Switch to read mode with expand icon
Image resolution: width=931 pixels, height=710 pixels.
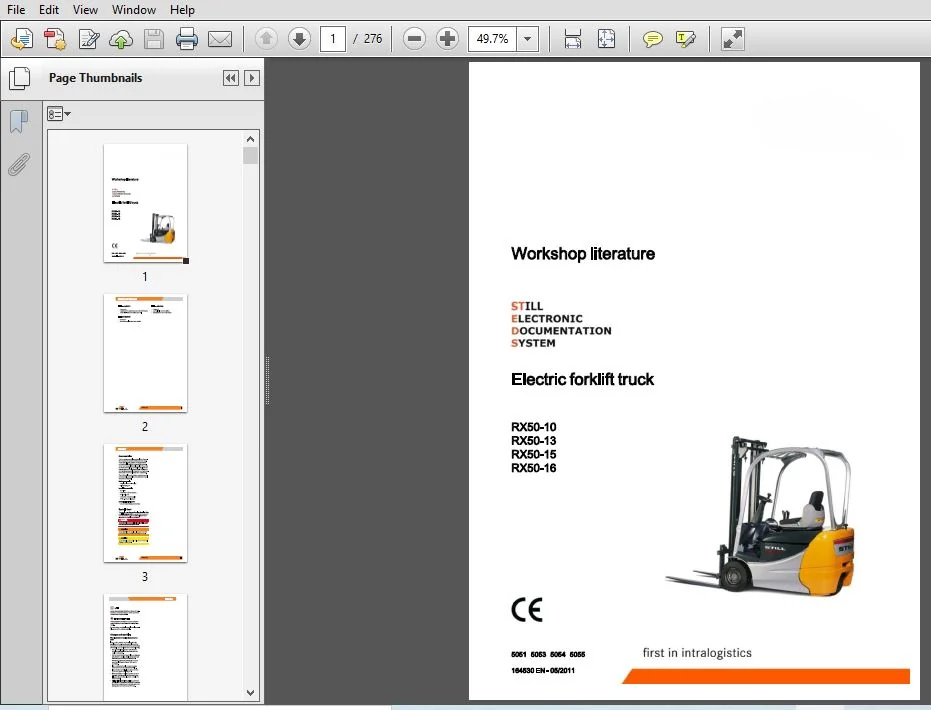coord(732,39)
